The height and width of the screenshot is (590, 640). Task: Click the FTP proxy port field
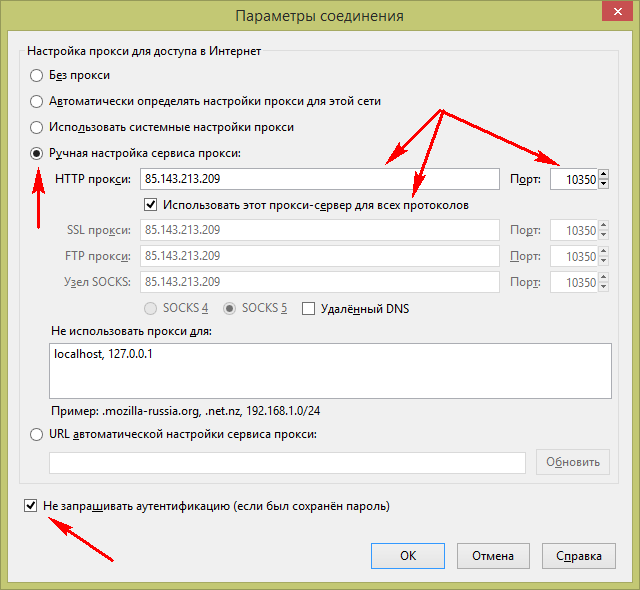pyautogui.click(x=573, y=256)
